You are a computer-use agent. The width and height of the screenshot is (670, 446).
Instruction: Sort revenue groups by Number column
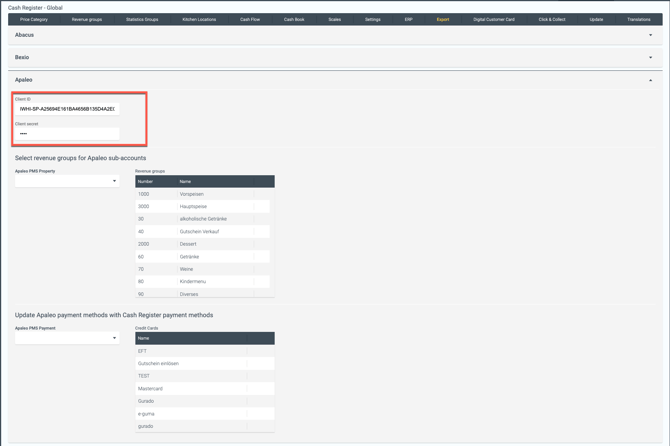click(156, 182)
